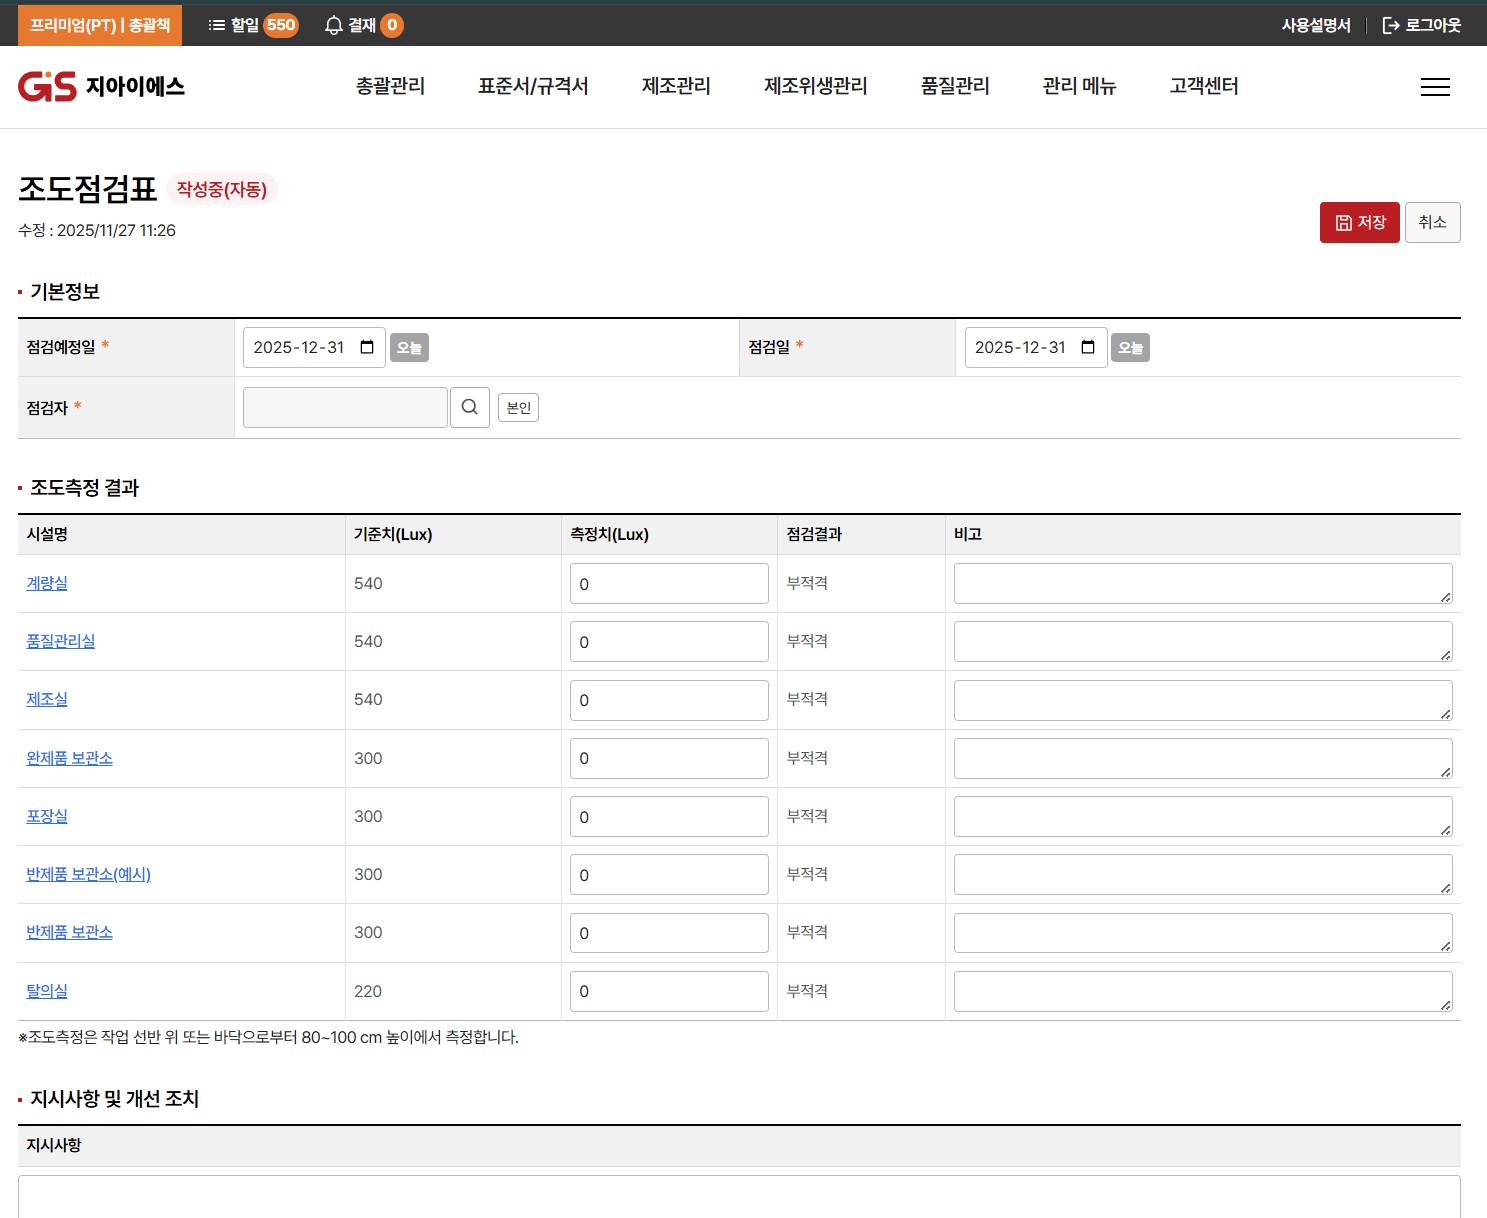Click the 측정치(Lux) column header

click(609, 534)
